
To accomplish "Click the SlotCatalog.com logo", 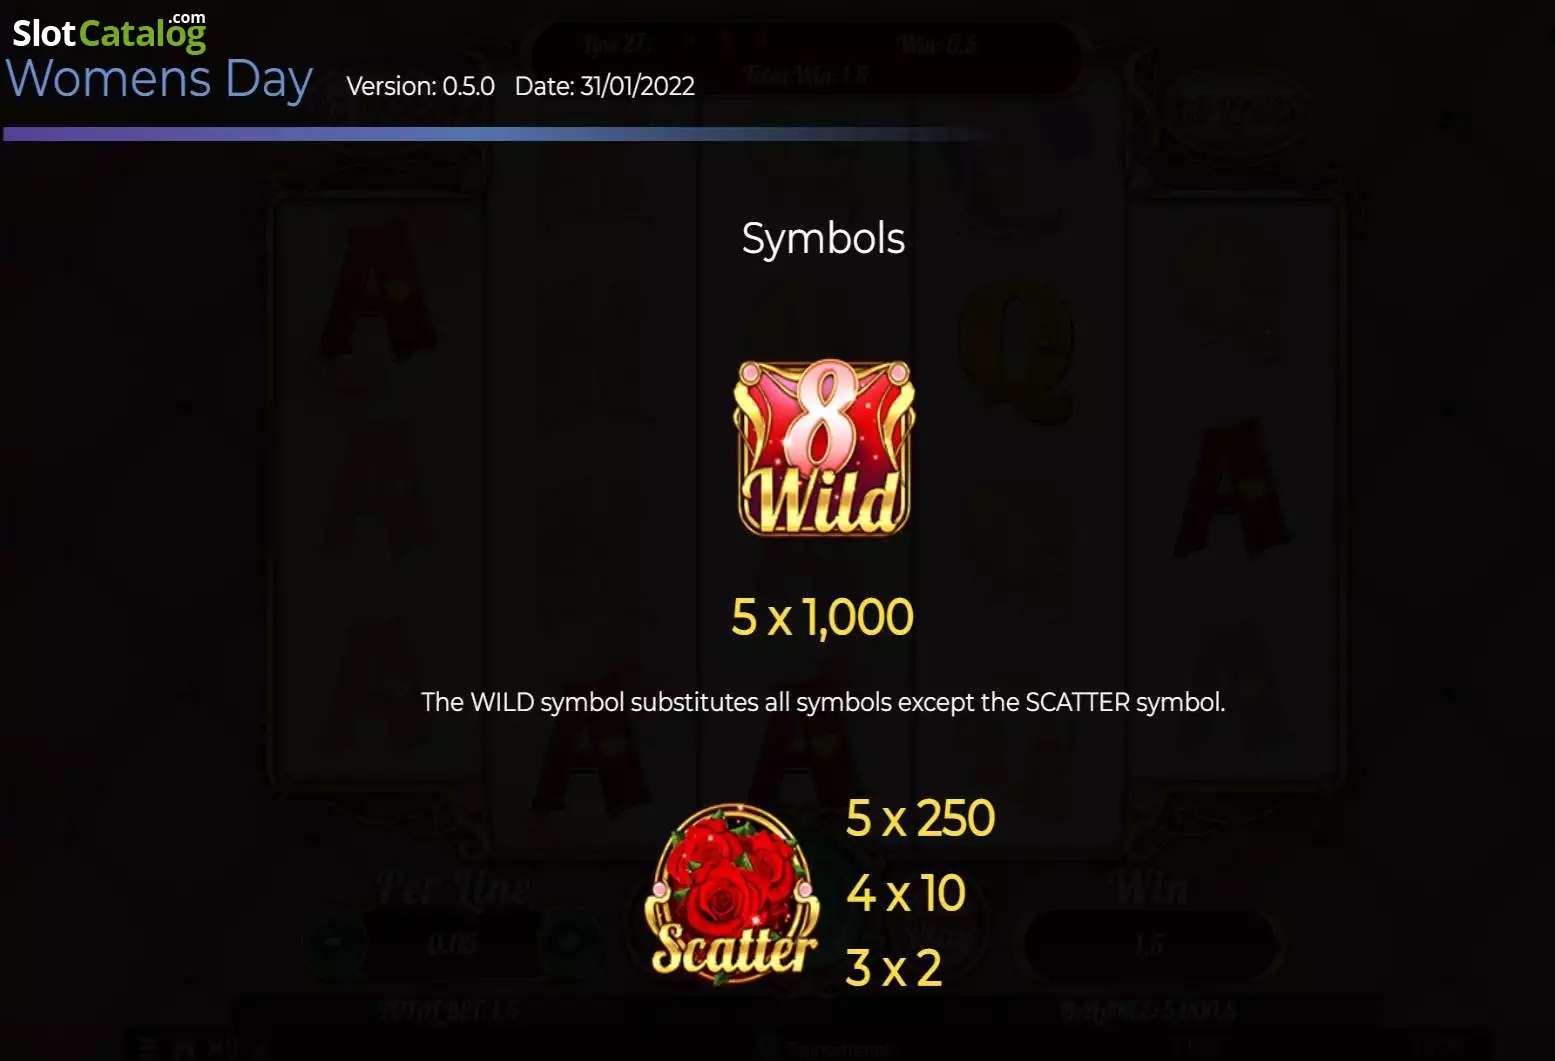I will pyautogui.click(x=109, y=31).
